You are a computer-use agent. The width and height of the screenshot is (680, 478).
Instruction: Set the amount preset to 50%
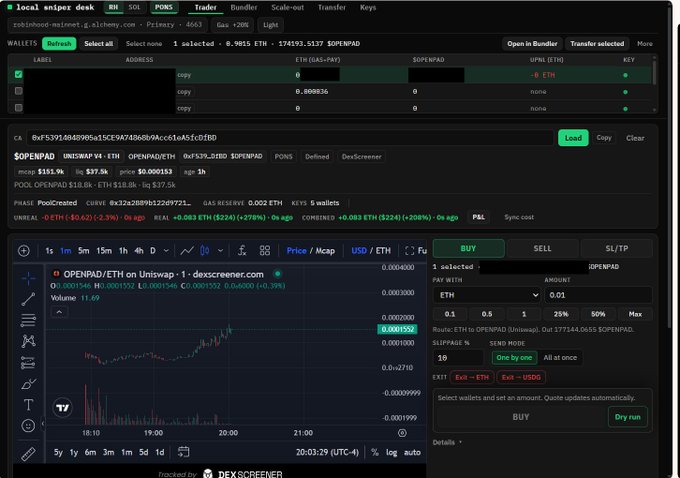point(598,314)
